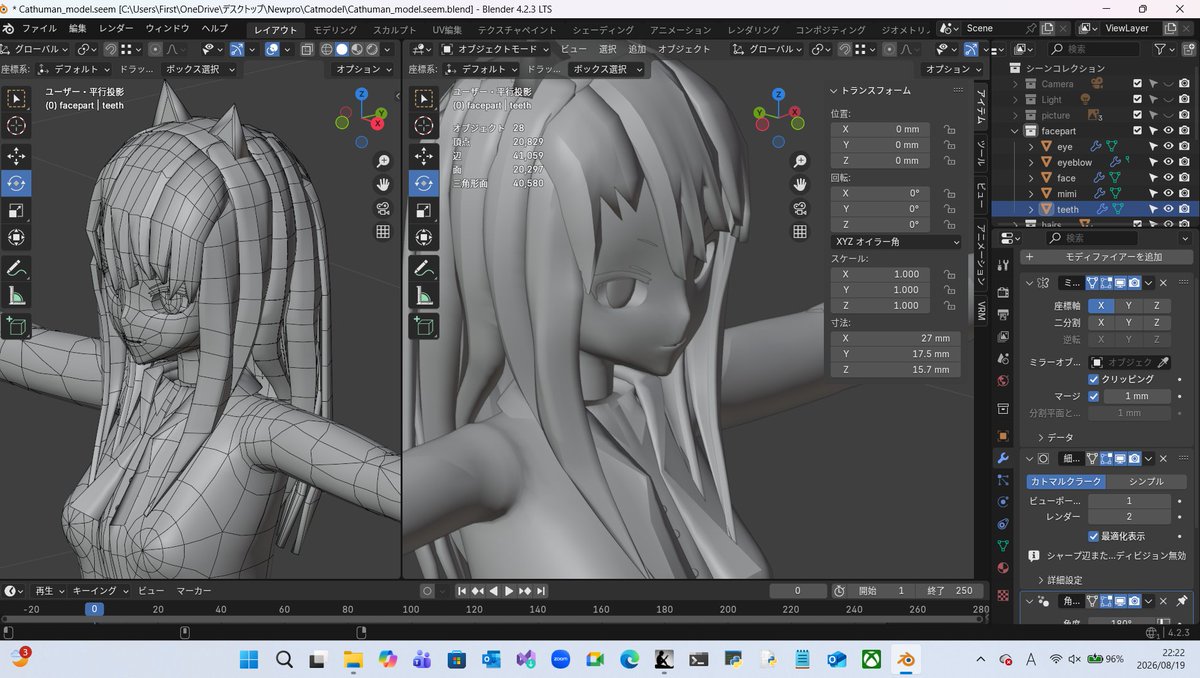This screenshot has width=1200, height=678.
Task: Activate the Rotate tool in left viewport
Action: pyautogui.click(x=17, y=183)
